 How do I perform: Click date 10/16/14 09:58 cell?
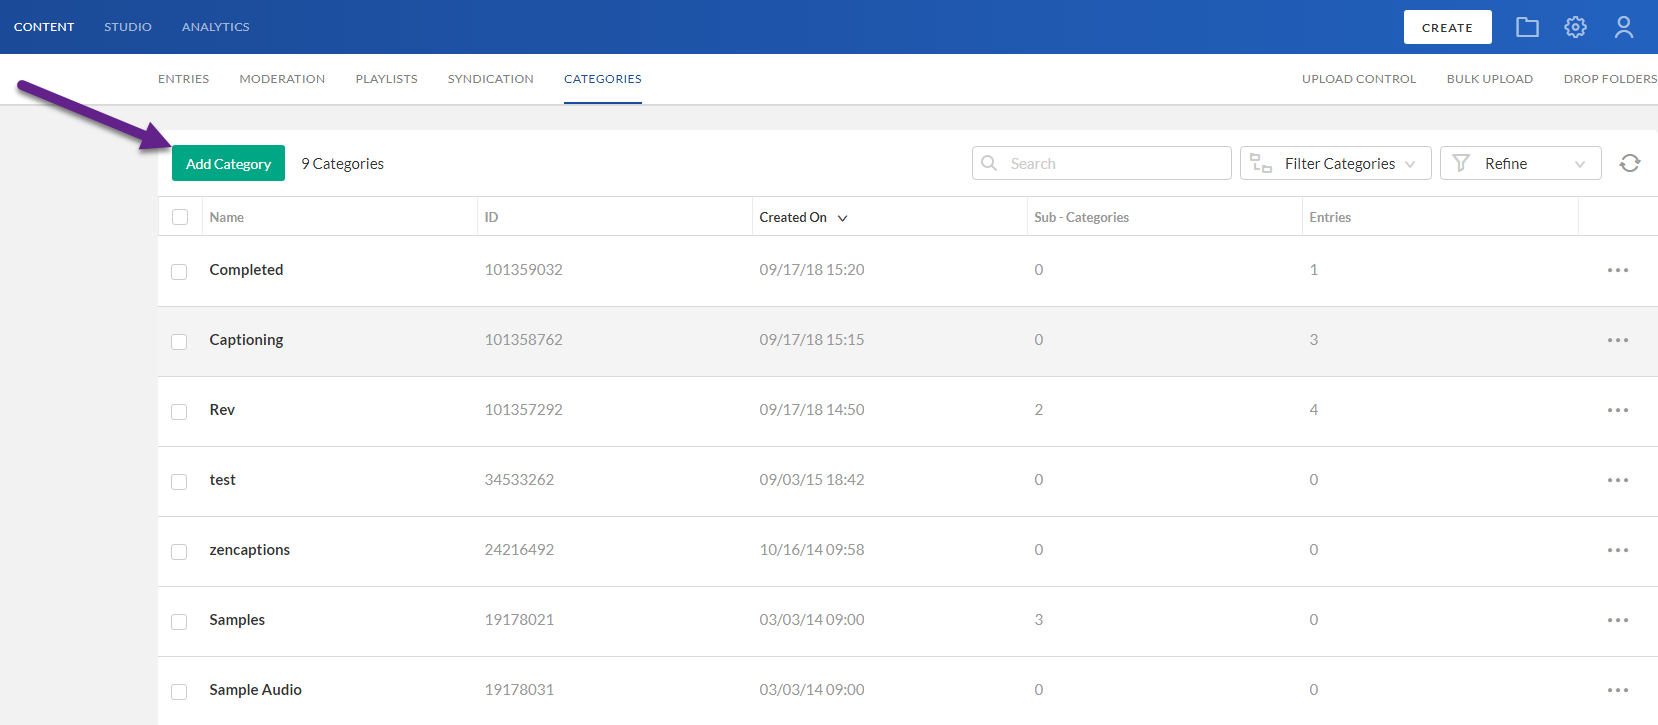point(812,550)
